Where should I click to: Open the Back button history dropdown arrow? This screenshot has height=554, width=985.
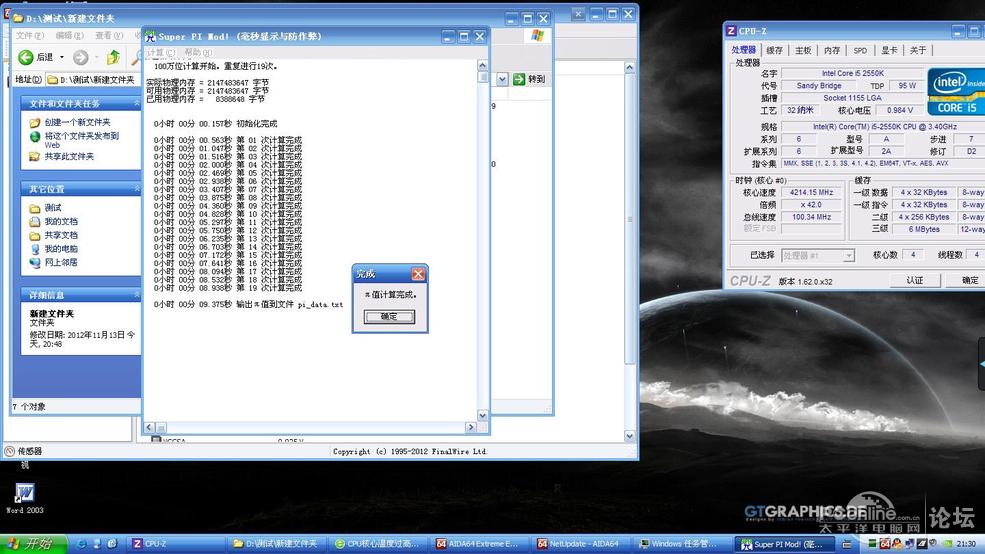coord(62,58)
